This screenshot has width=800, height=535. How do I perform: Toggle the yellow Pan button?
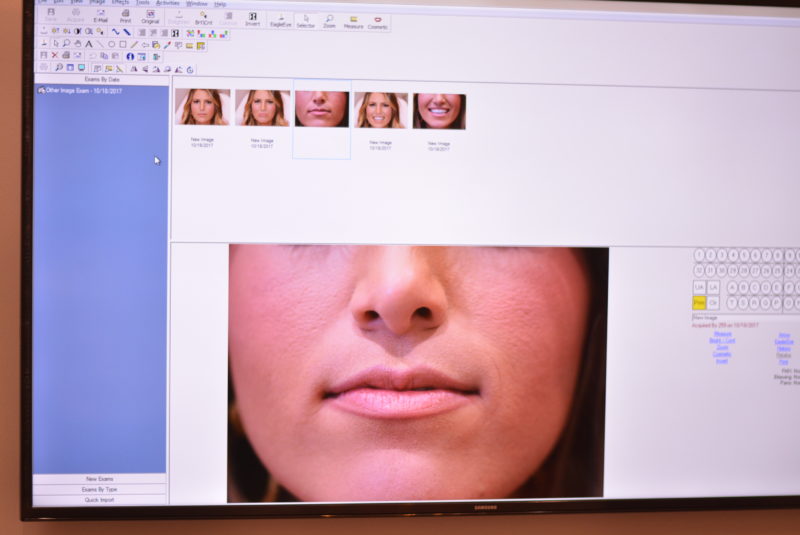point(699,302)
